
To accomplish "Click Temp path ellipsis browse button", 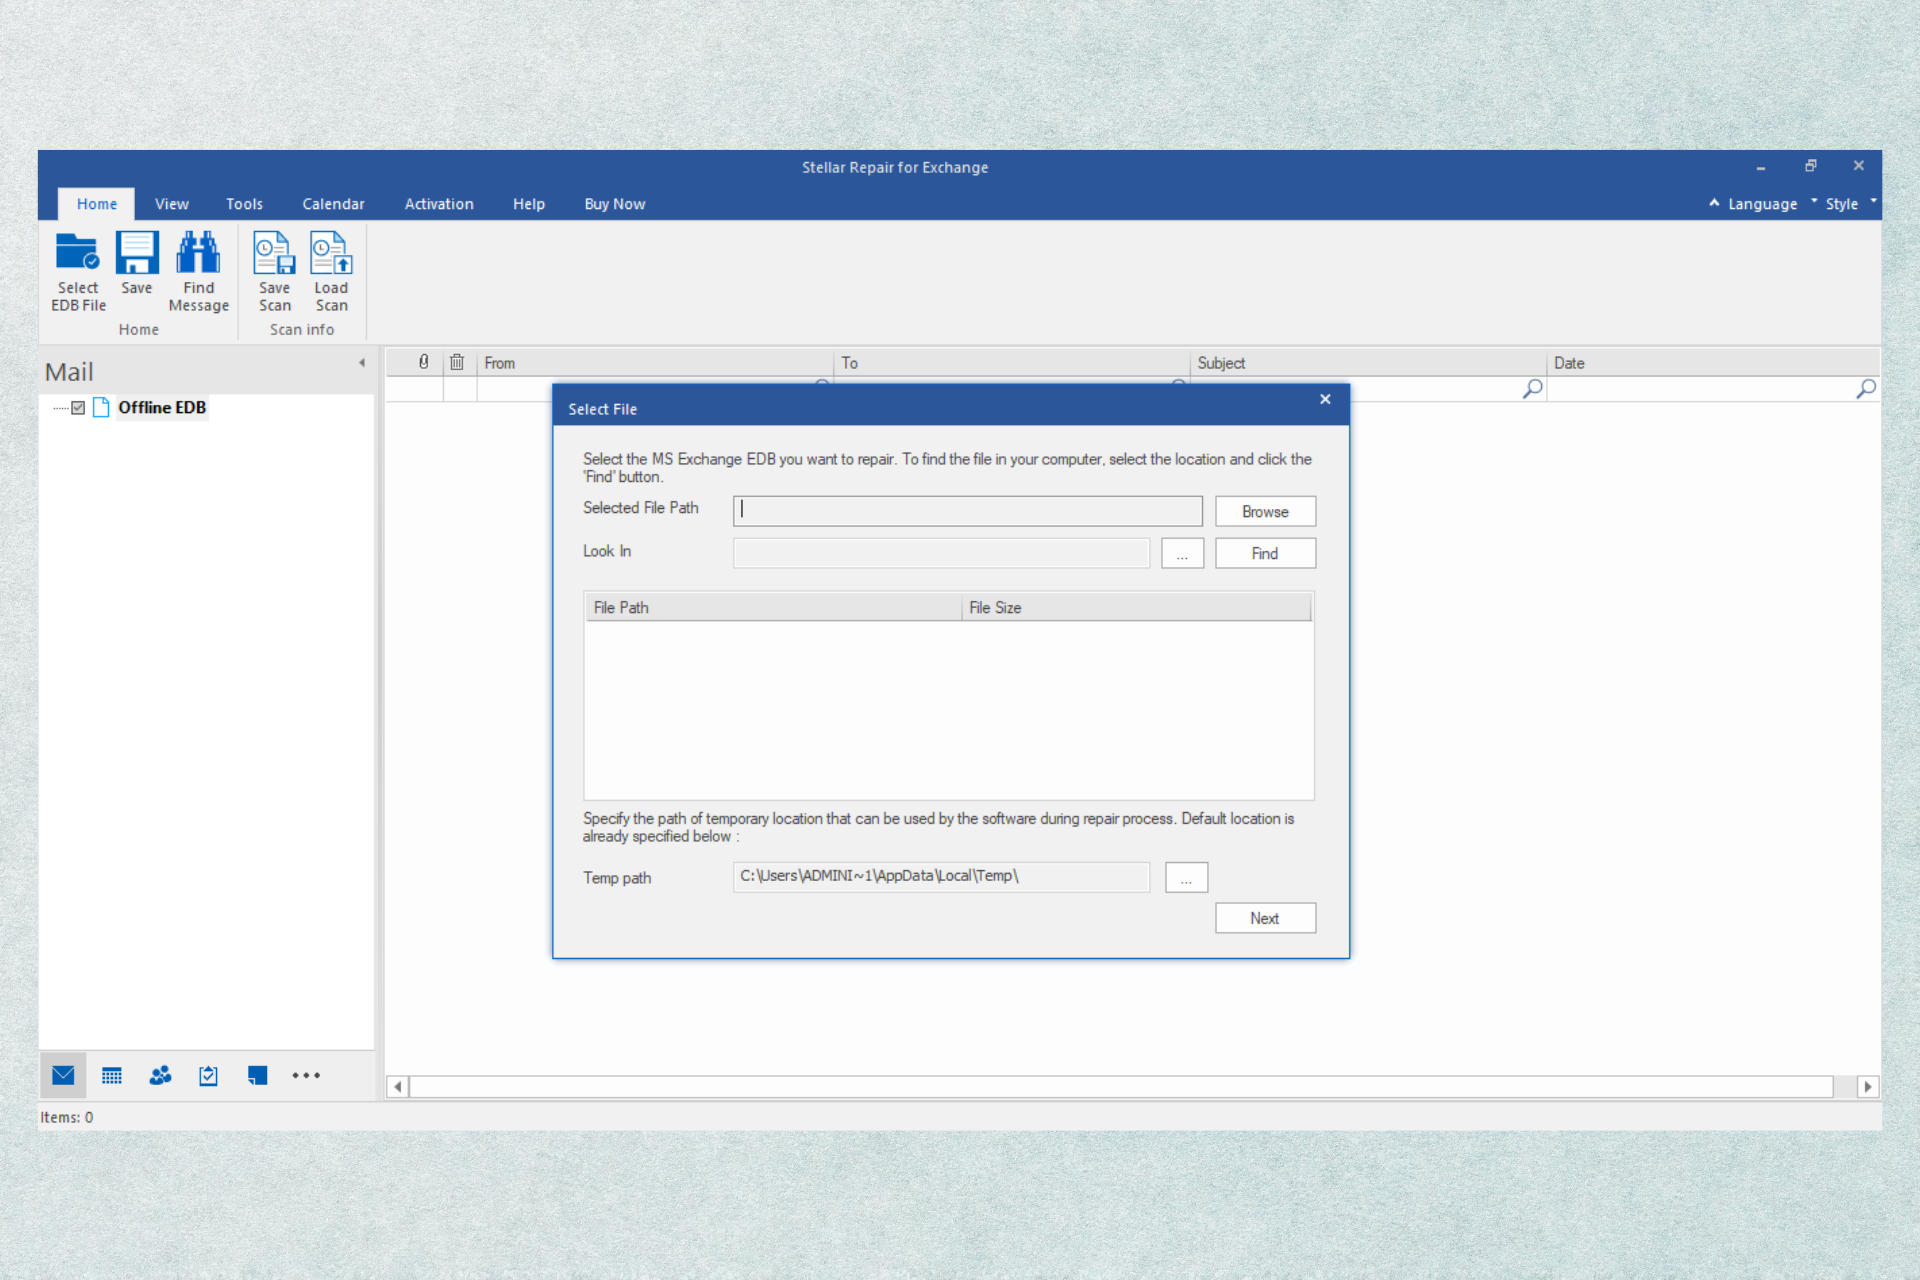I will [1186, 877].
